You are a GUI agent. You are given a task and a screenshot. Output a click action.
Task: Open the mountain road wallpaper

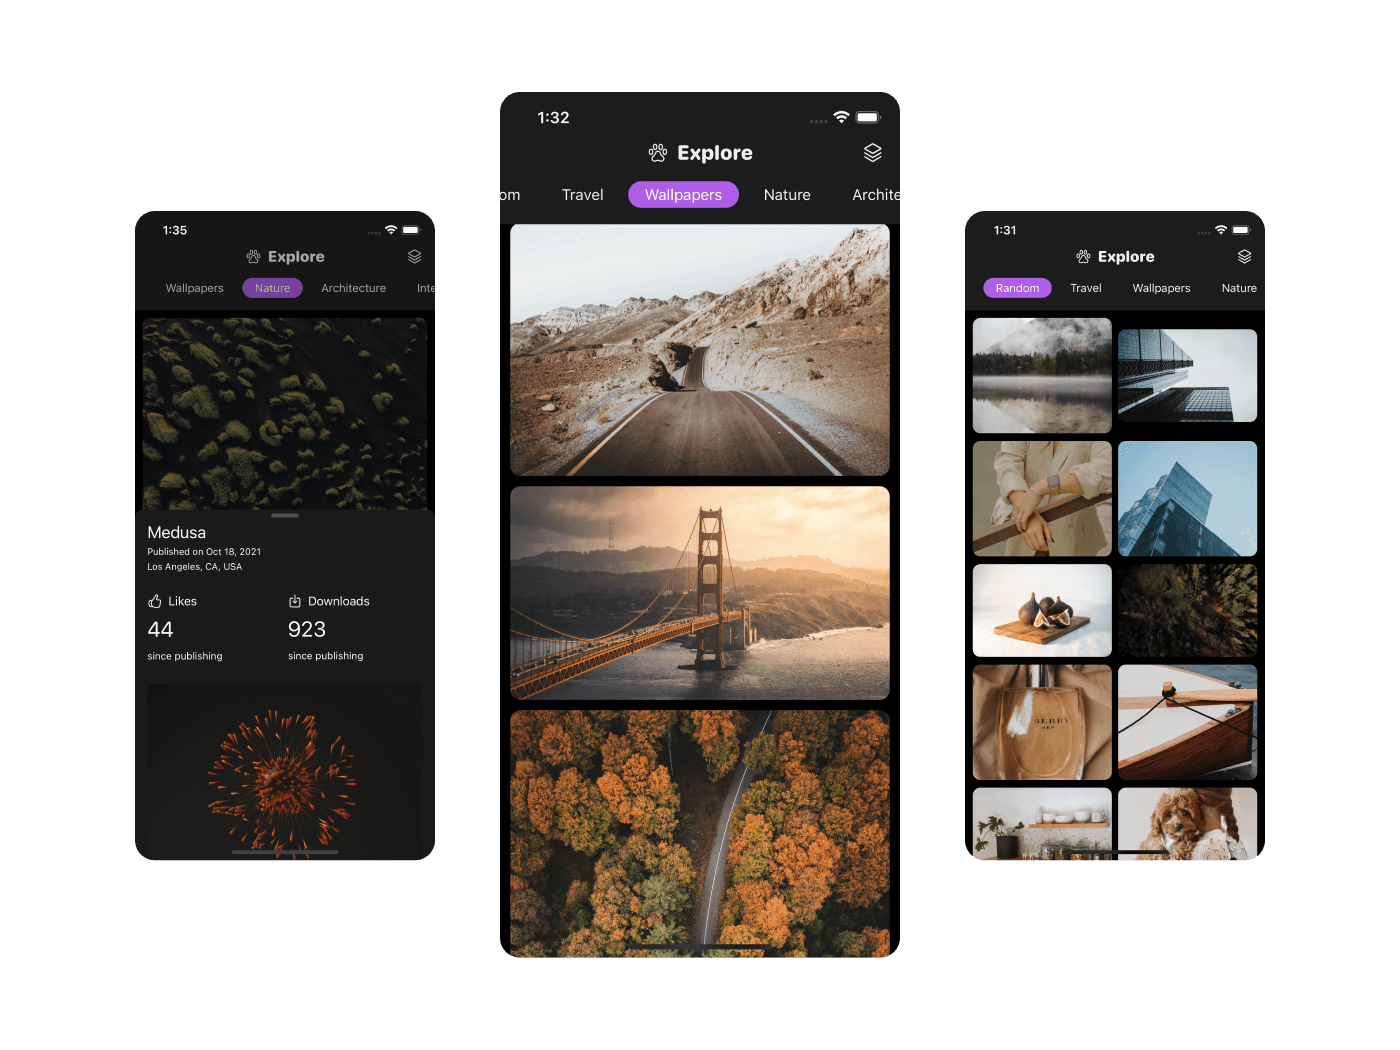pos(700,350)
